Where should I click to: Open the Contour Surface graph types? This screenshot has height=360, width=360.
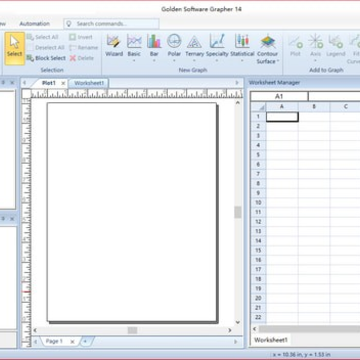point(268,49)
